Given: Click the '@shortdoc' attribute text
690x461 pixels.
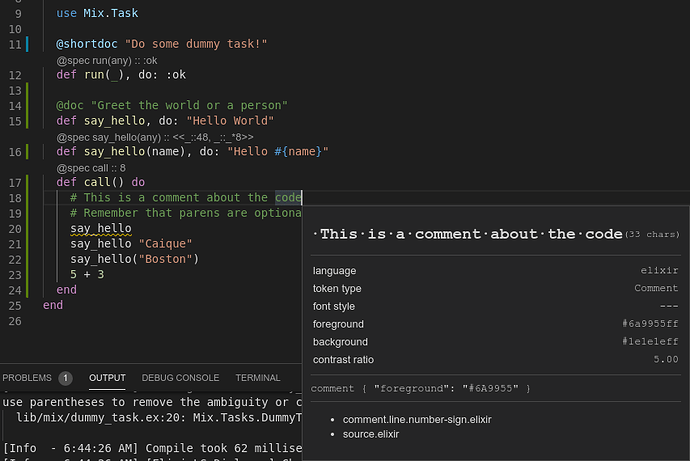Looking at the screenshot, I should click(x=87, y=44).
